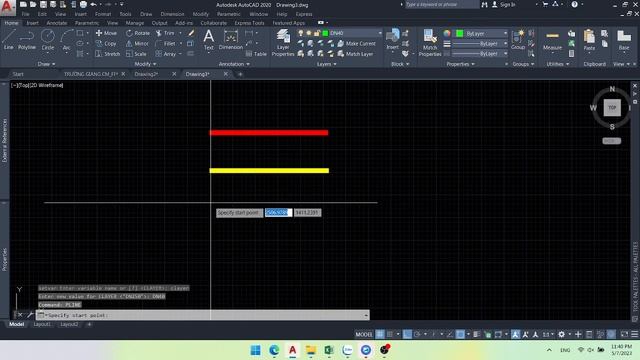Select the Polyline tool
The height and width of the screenshot is (360, 640).
point(27,40)
